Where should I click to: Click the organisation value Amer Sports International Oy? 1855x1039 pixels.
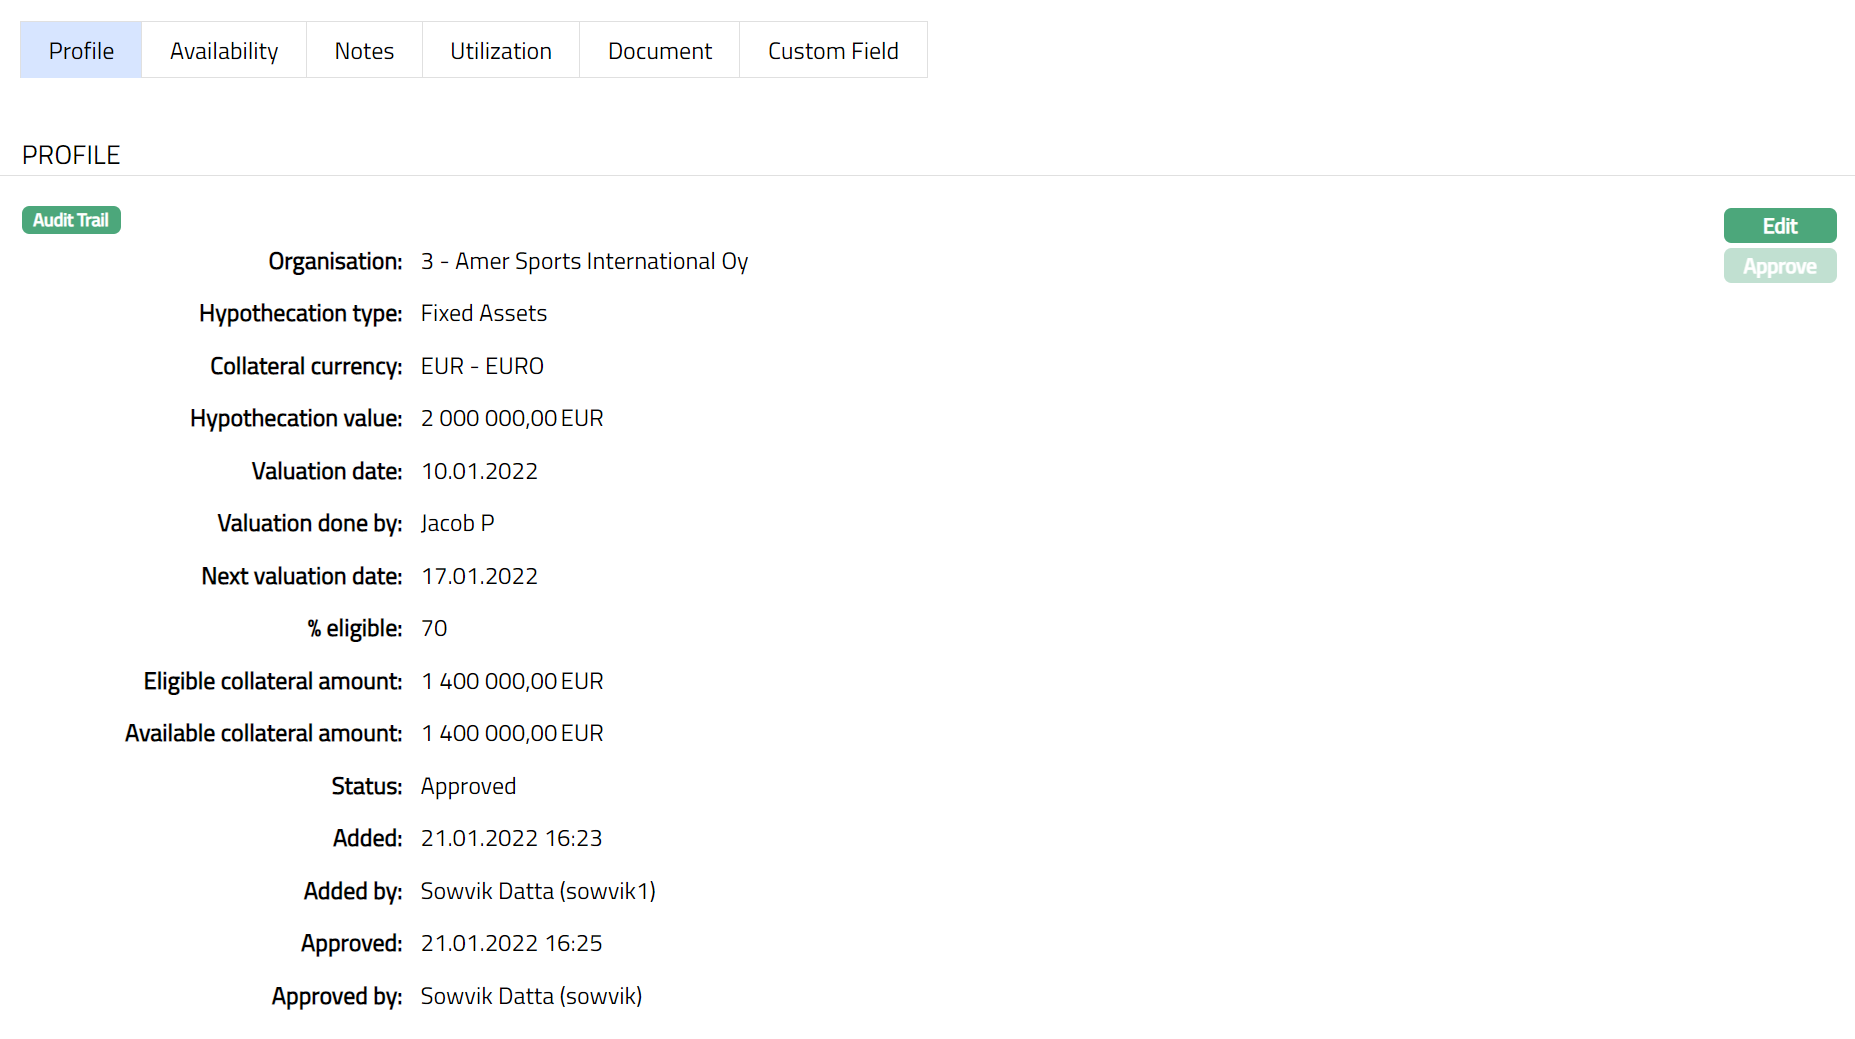(x=584, y=262)
